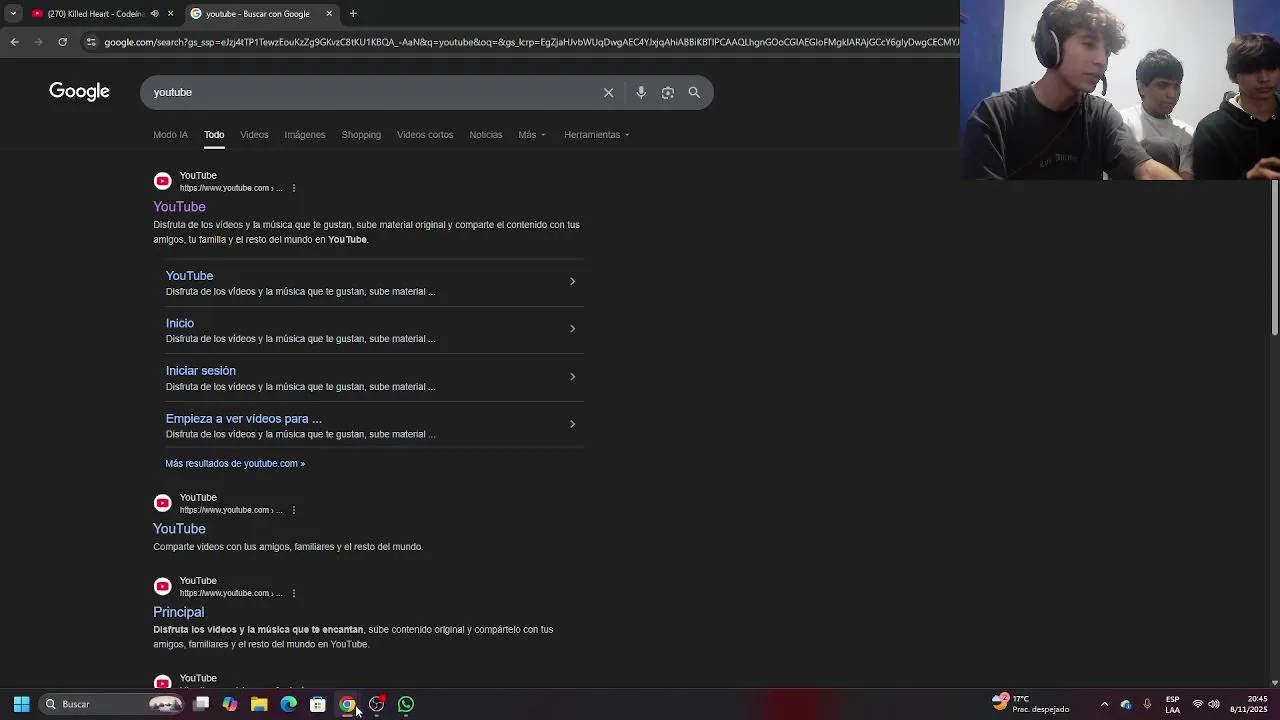The height and width of the screenshot is (720, 1280).
Task: Click Chrome icon on taskbar
Action: (x=347, y=704)
